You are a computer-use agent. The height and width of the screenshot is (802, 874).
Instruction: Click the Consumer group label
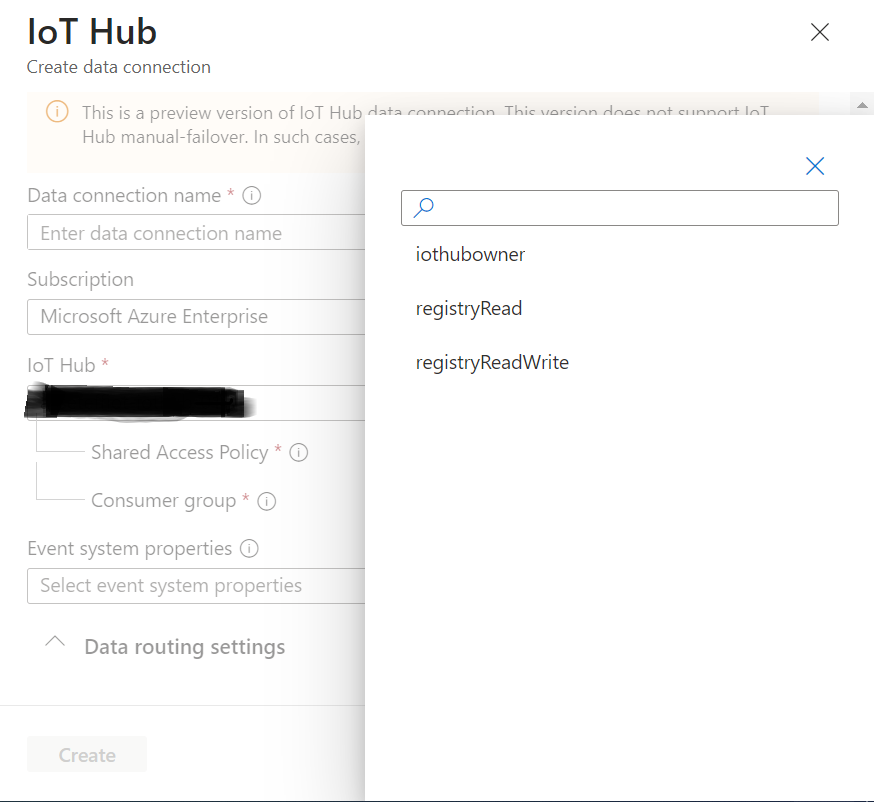tap(163, 501)
